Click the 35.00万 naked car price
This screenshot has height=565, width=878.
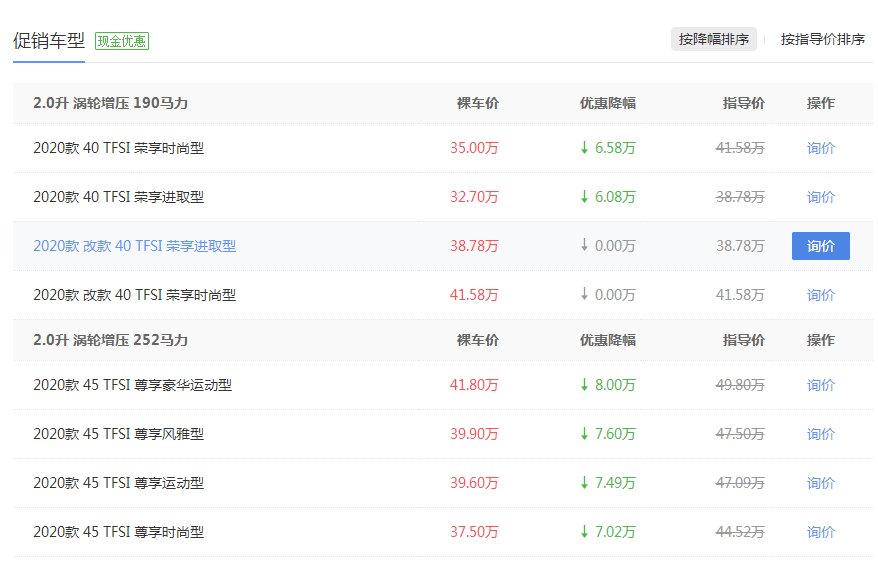474,148
